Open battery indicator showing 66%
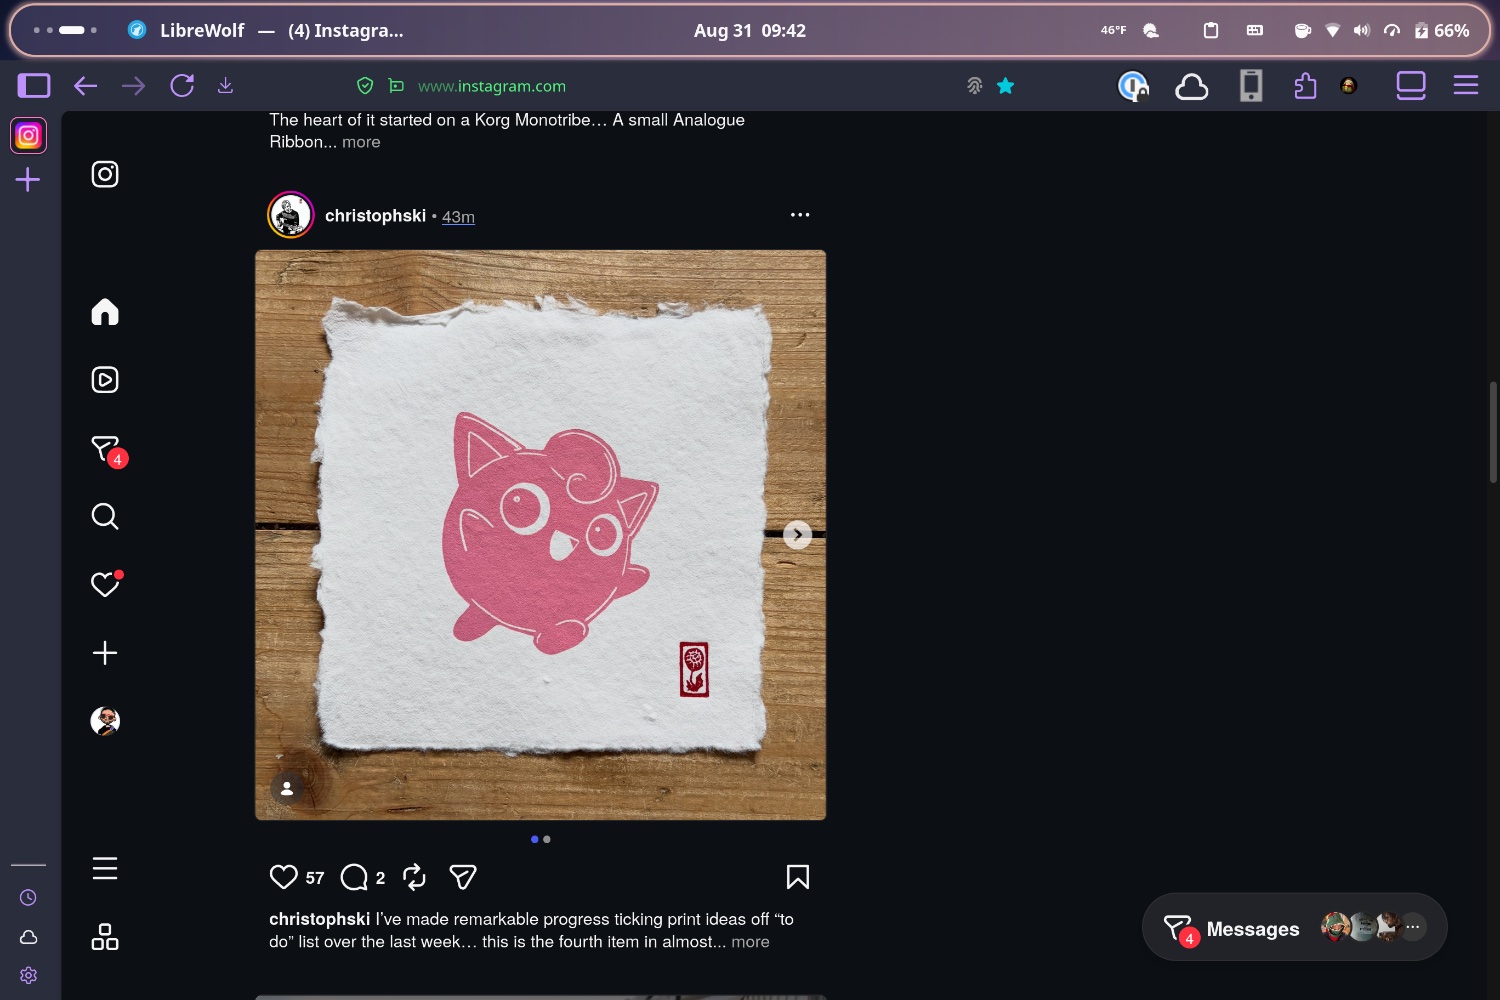1500x1000 pixels. [x=1442, y=30]
